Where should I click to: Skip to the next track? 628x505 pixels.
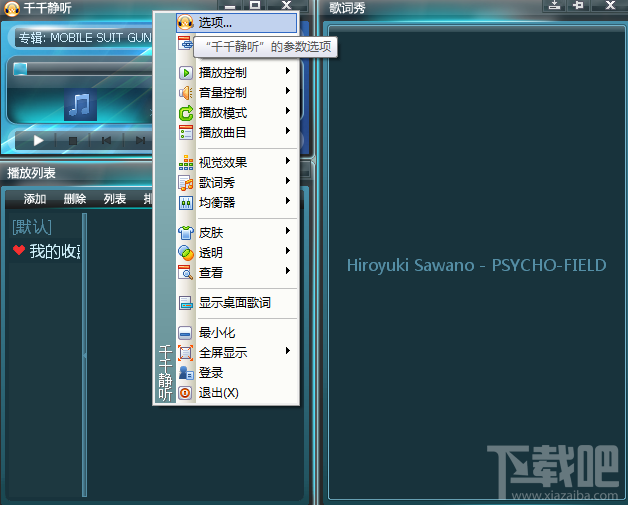pos(140,141)
